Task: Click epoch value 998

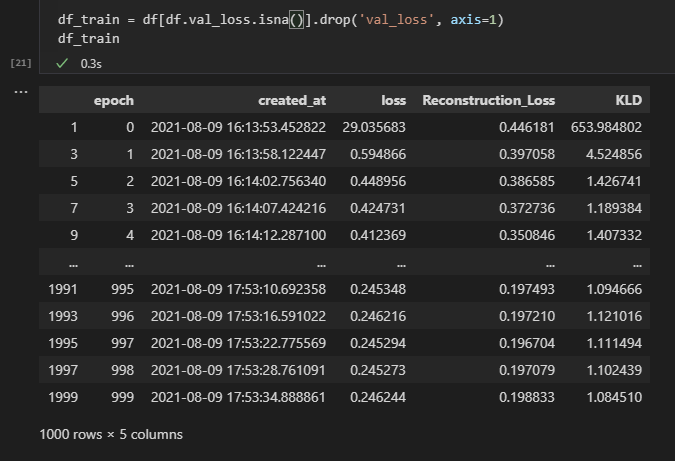Action: [x=123, y=370]
